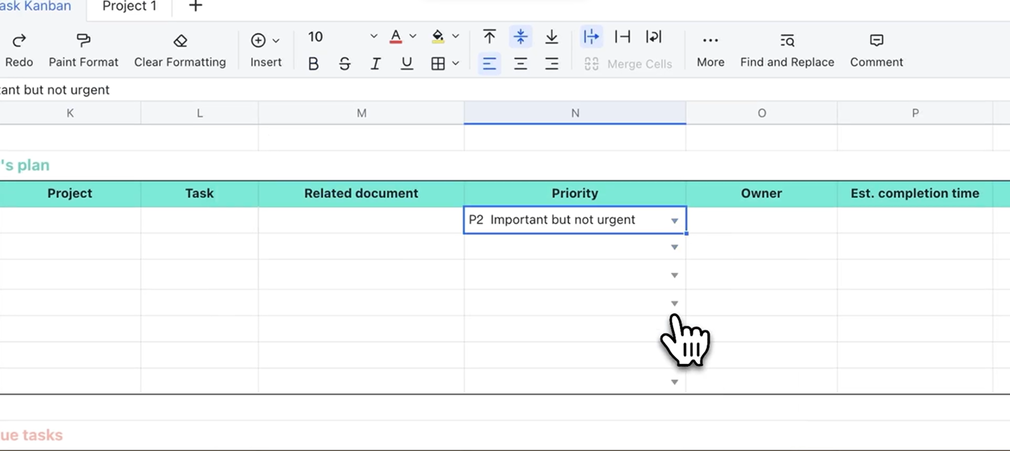This screenshot has width=1010, height=451.
Task: Open the borders dropdown arrow
Action: (x=456, y=64)
